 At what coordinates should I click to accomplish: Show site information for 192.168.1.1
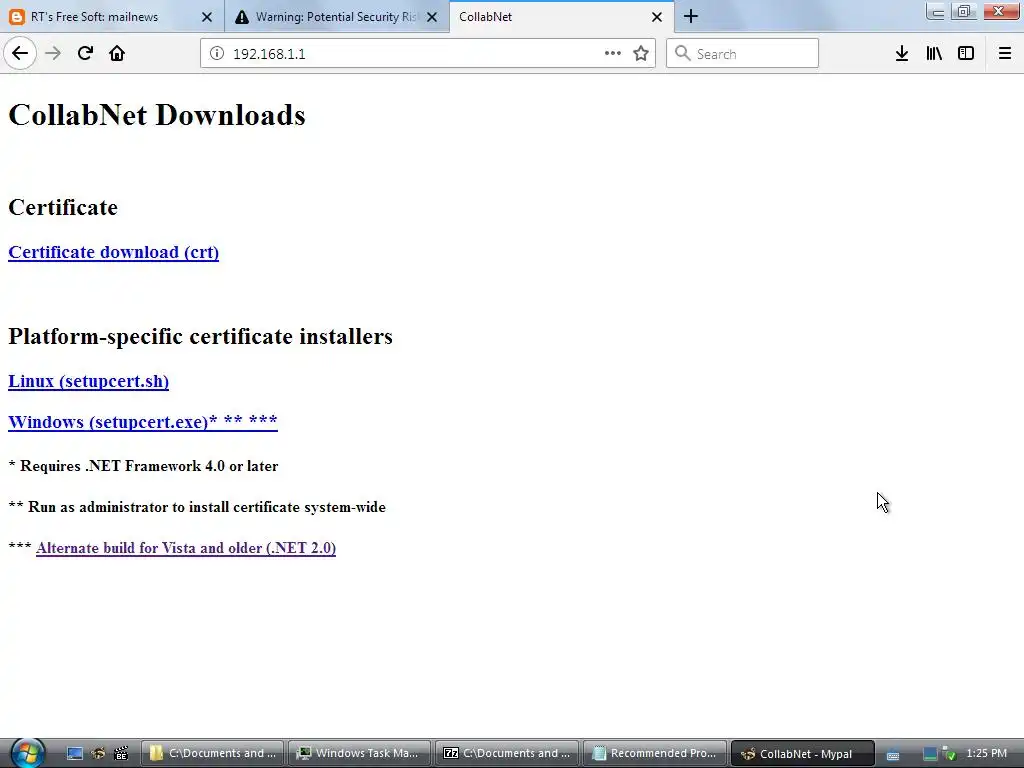coord(217,54)
